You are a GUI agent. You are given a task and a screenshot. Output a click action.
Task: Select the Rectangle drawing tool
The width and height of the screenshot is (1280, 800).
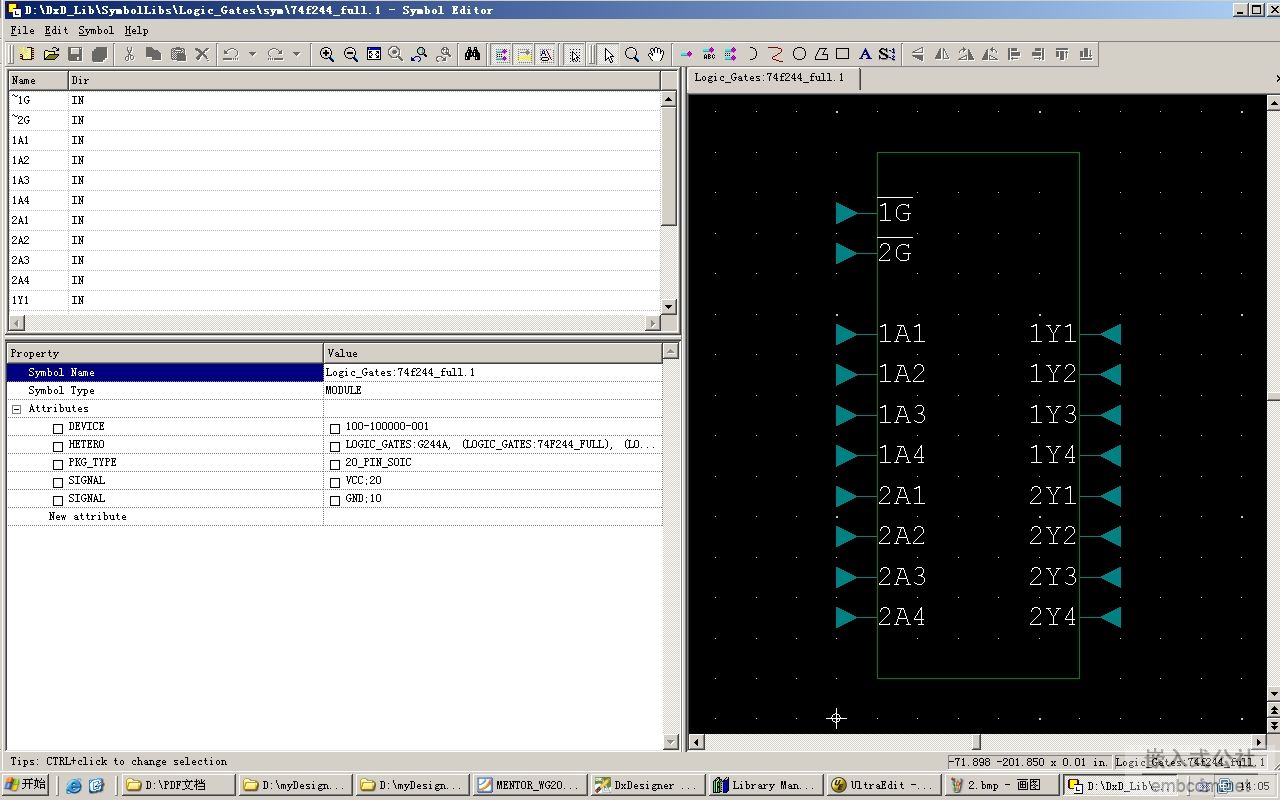click(843, 54)
